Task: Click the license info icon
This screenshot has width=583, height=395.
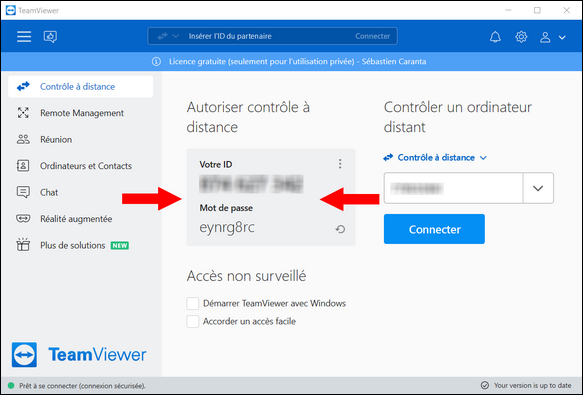Action: click(157, 61)
